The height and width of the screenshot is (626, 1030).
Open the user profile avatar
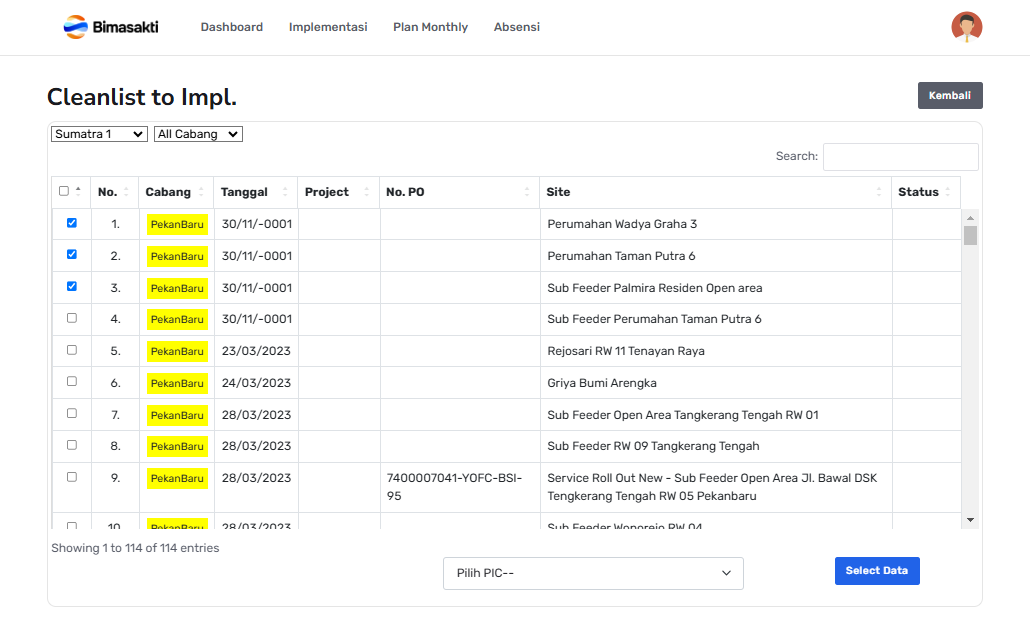coord(966,27)
